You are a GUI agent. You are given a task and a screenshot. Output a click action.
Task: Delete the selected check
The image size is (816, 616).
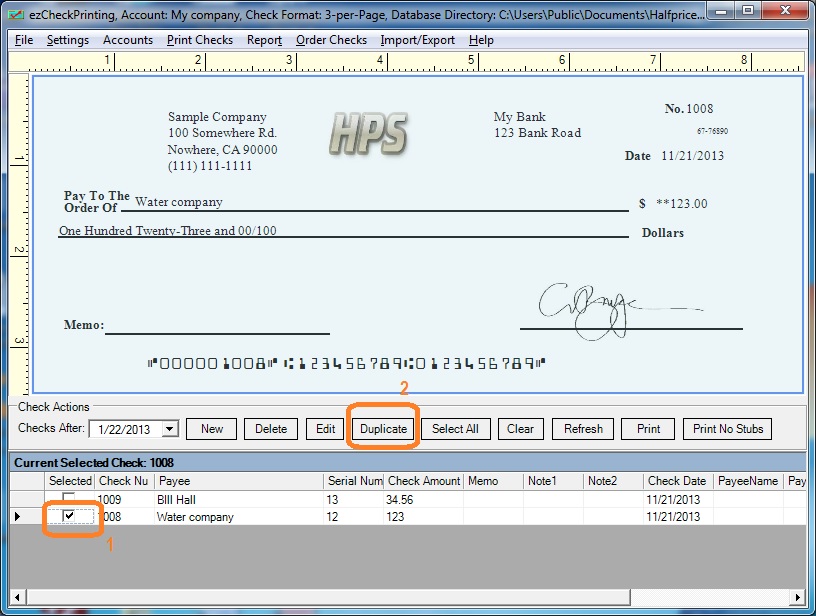(x=271, y=428)
